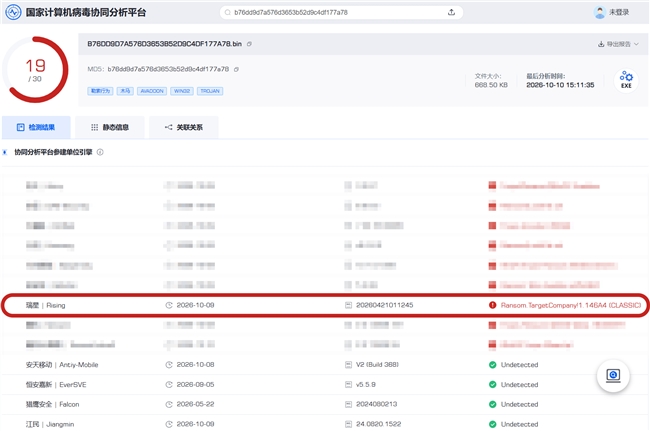Click the 19/30 detection score gauge
The width and height of the screenshot is (650, 431).
point(35,70)
